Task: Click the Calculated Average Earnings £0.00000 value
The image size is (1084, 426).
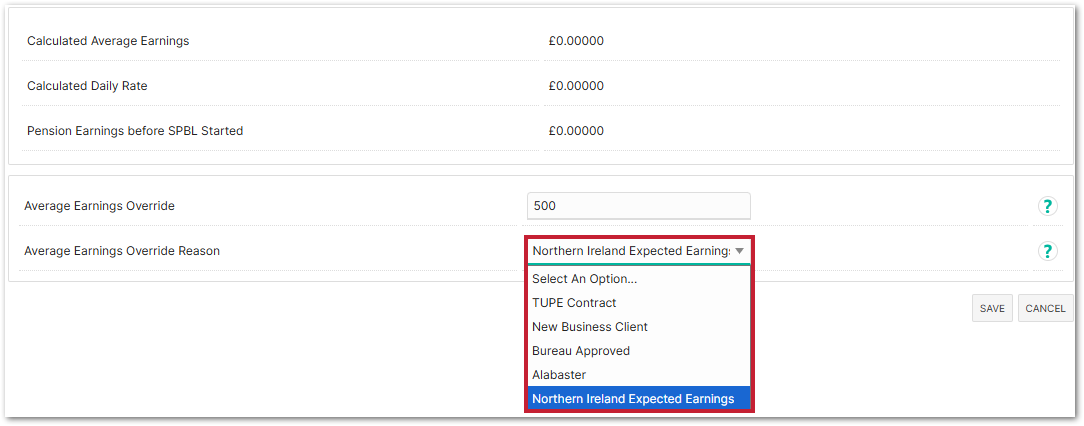Action: tap(576, 41)
